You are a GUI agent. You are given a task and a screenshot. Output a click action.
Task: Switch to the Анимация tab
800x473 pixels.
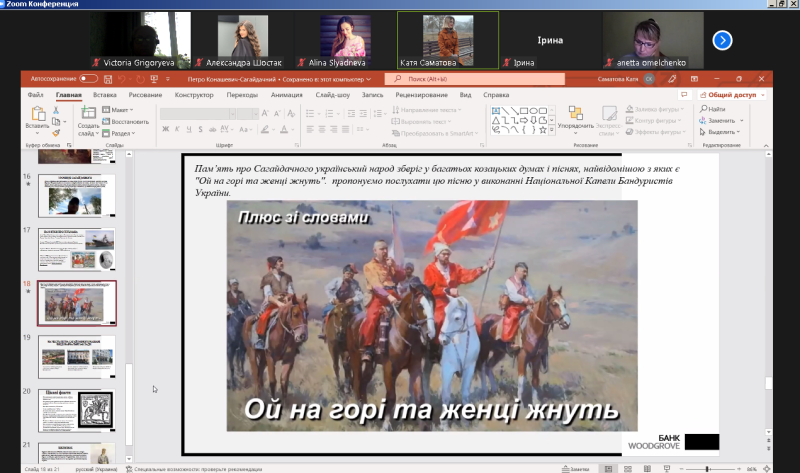click(287, 95)
